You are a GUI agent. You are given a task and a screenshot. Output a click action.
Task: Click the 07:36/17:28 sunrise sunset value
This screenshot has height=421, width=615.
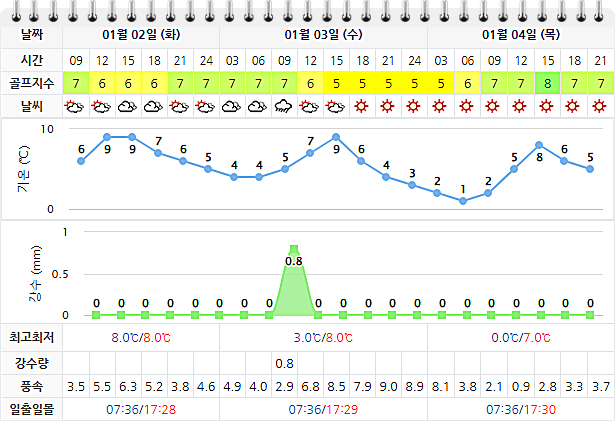(x=141, y=410)
